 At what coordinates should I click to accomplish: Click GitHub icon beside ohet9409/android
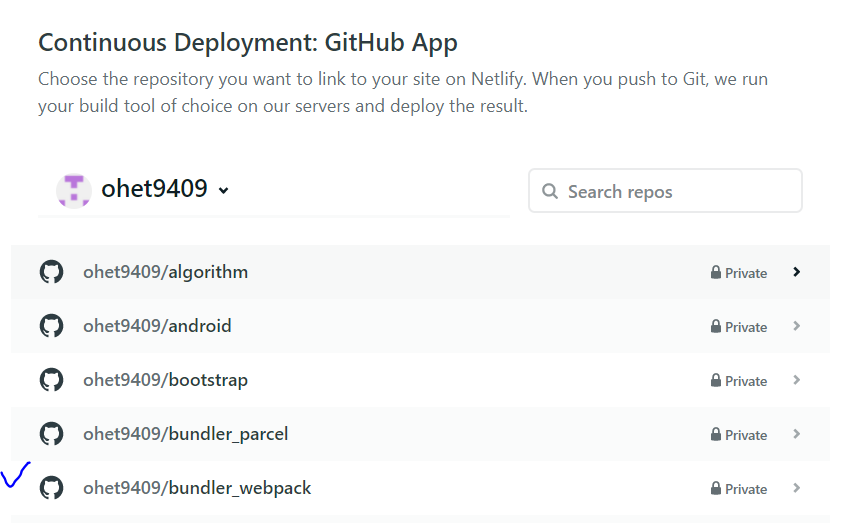click(51, 326)
